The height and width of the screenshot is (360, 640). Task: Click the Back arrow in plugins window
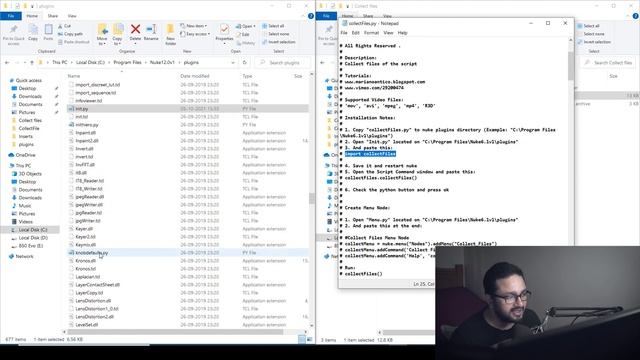[x=7, y=62]
